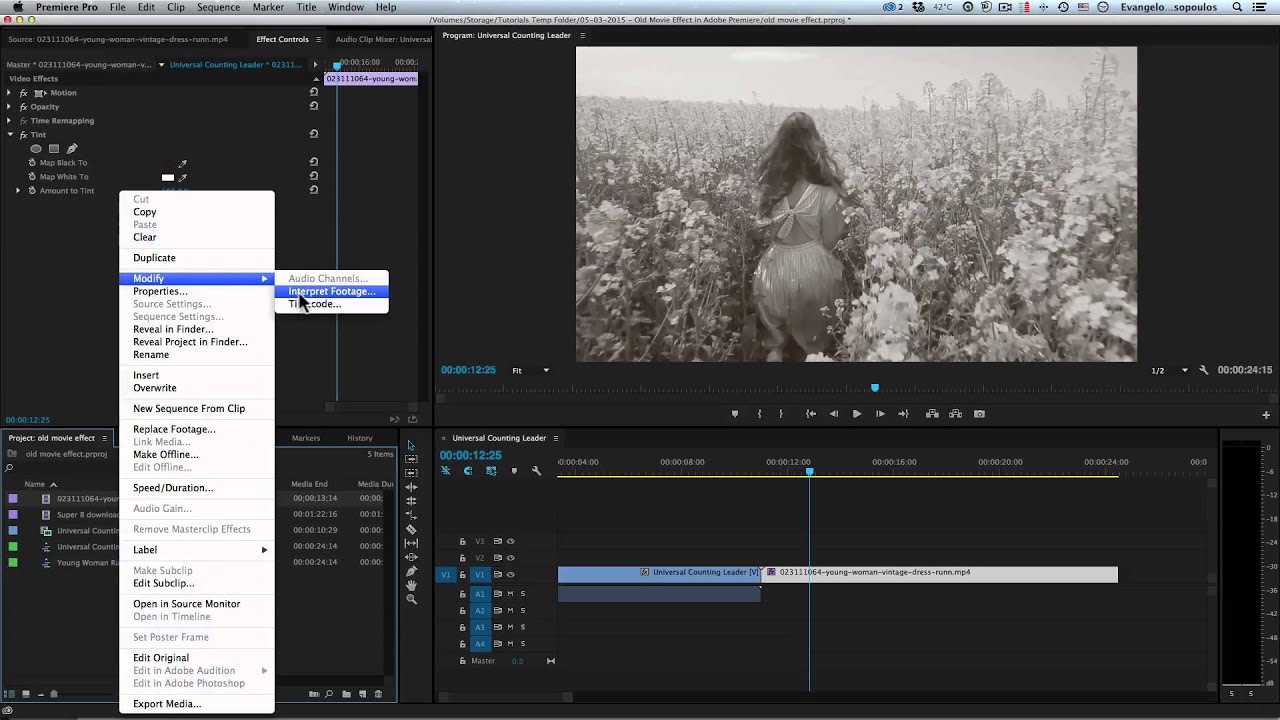The image size is (1280, 720).
Task: Play the Program Monitor video
Action: click(857, 414)
